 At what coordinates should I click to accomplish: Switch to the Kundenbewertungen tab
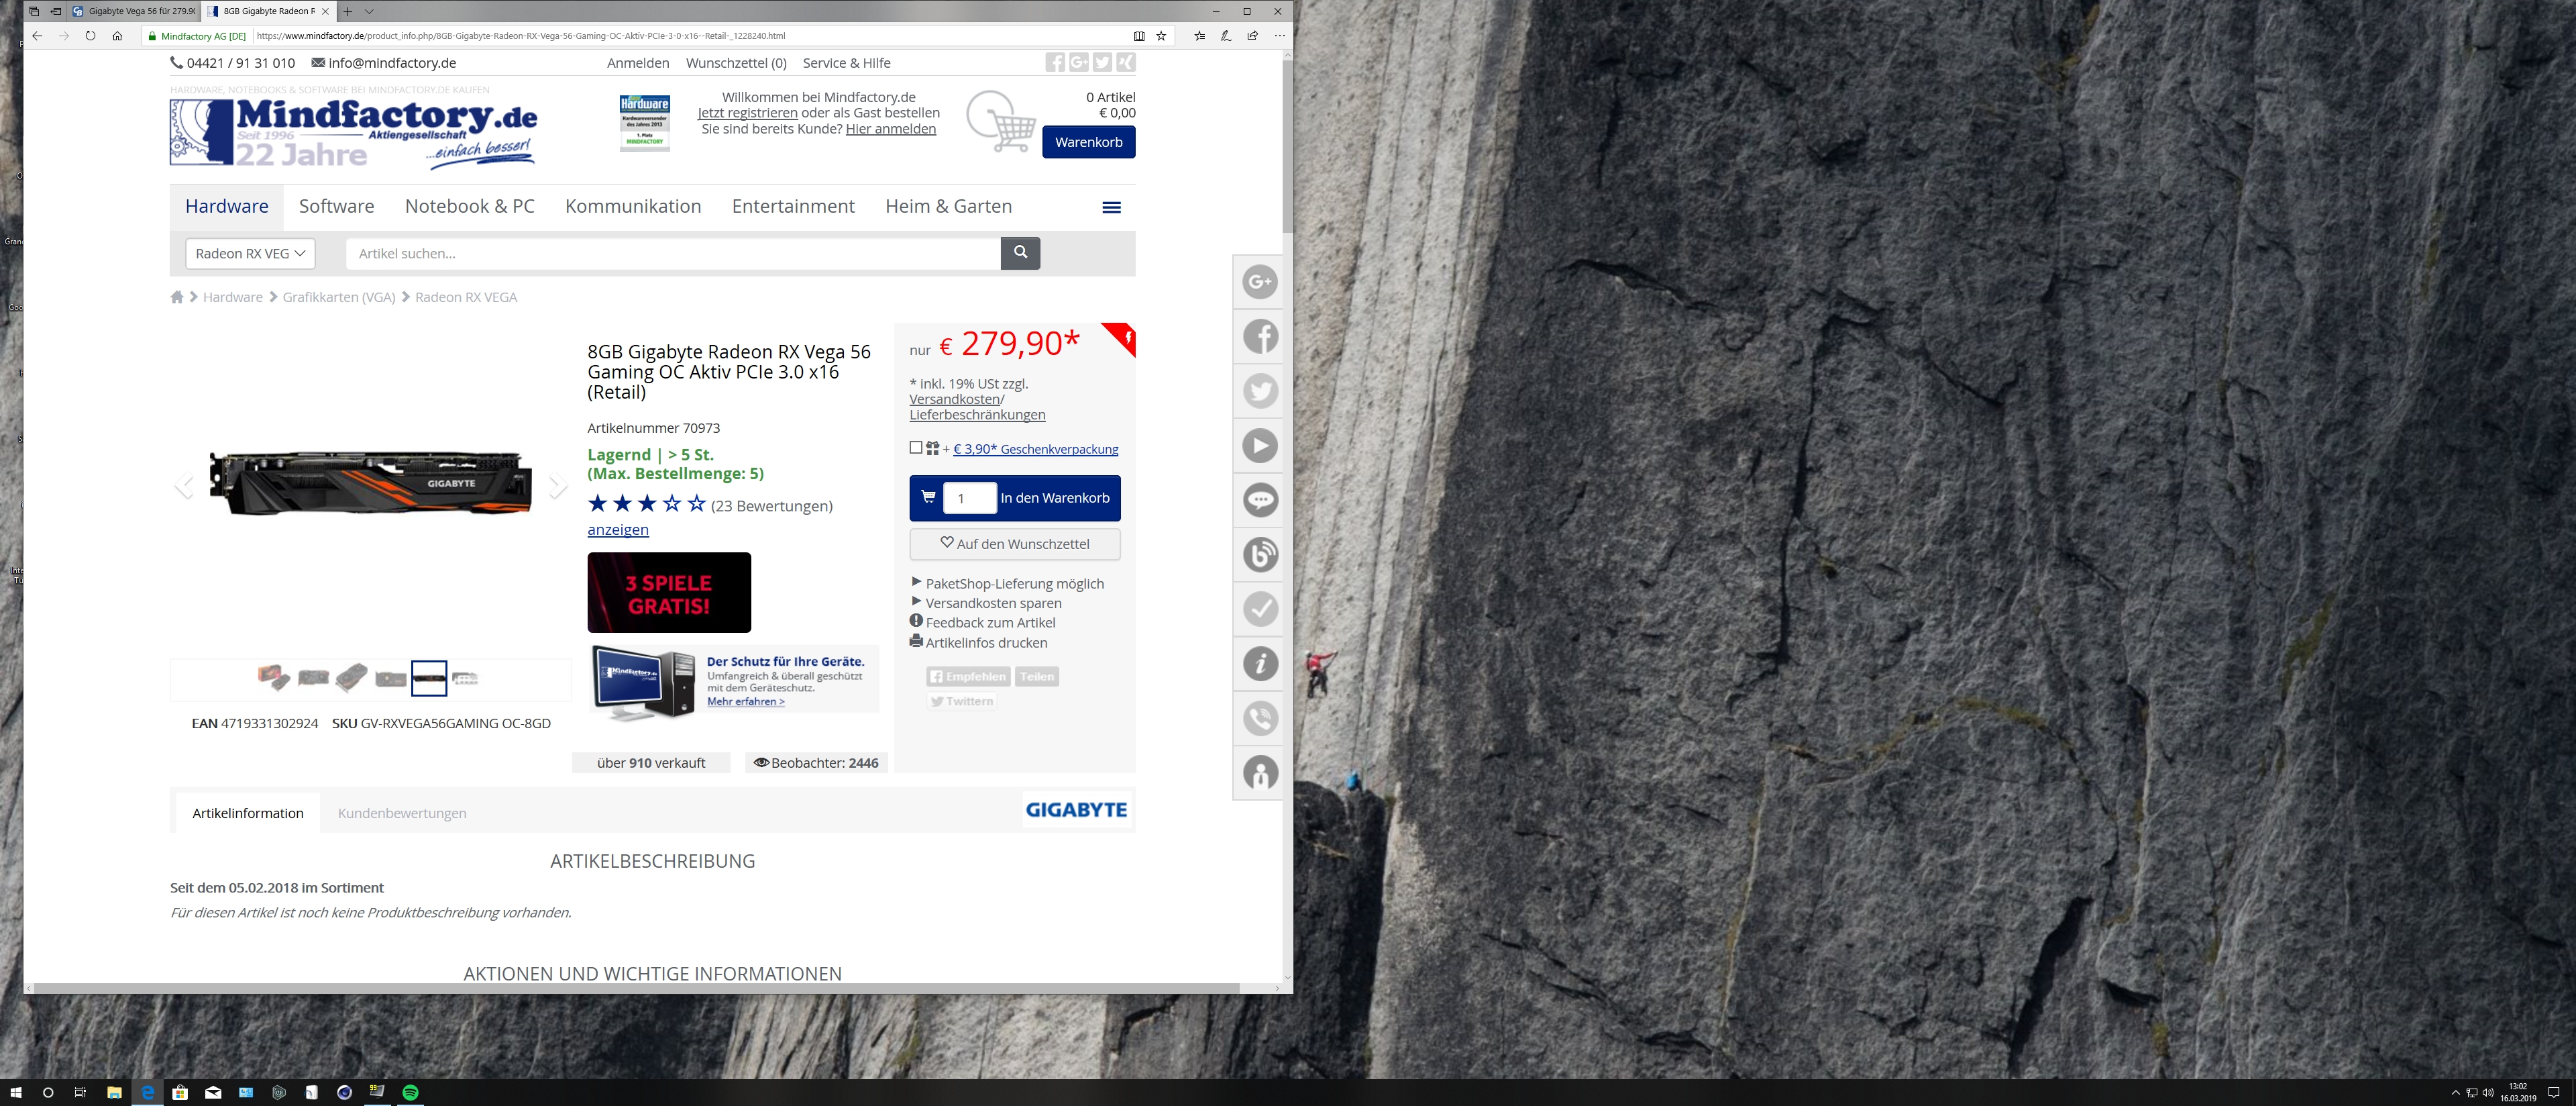tap(402, 813)
